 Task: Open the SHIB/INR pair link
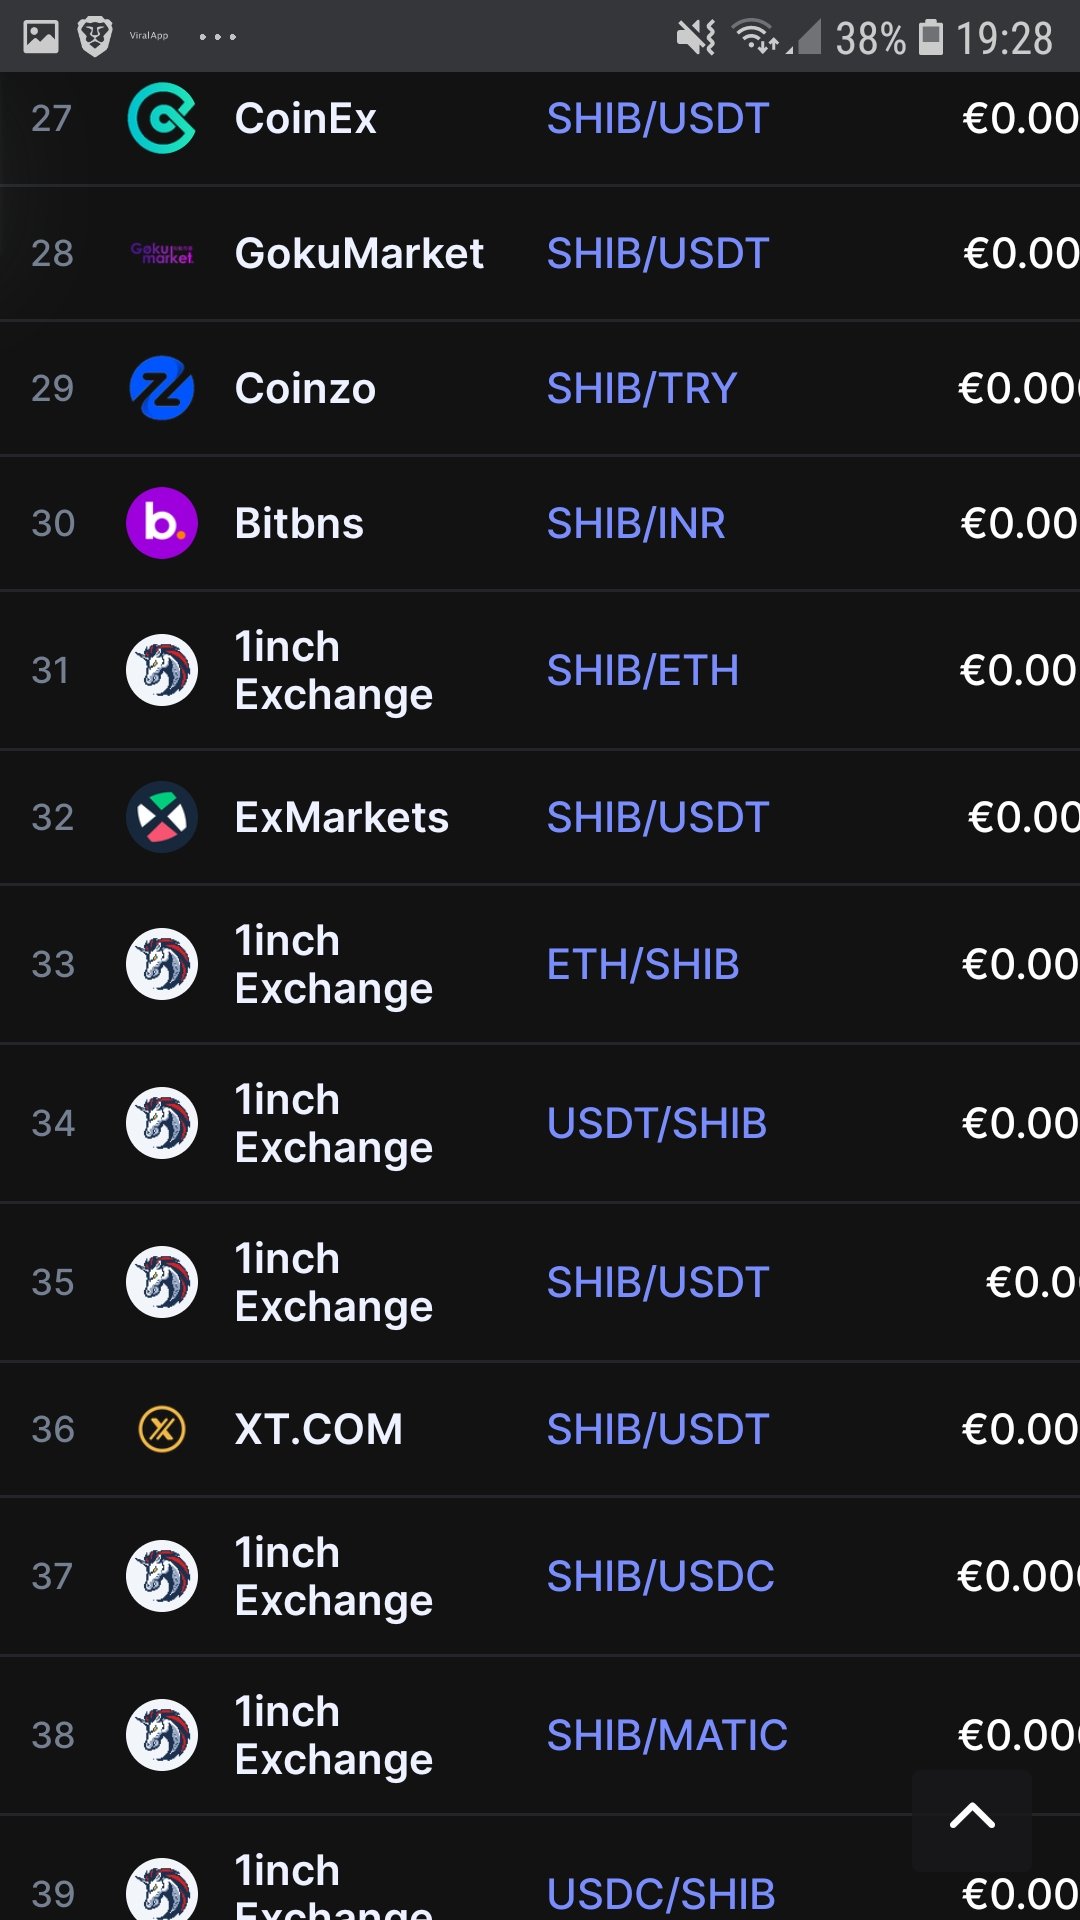pyautogui.click(x=636, y=523)
